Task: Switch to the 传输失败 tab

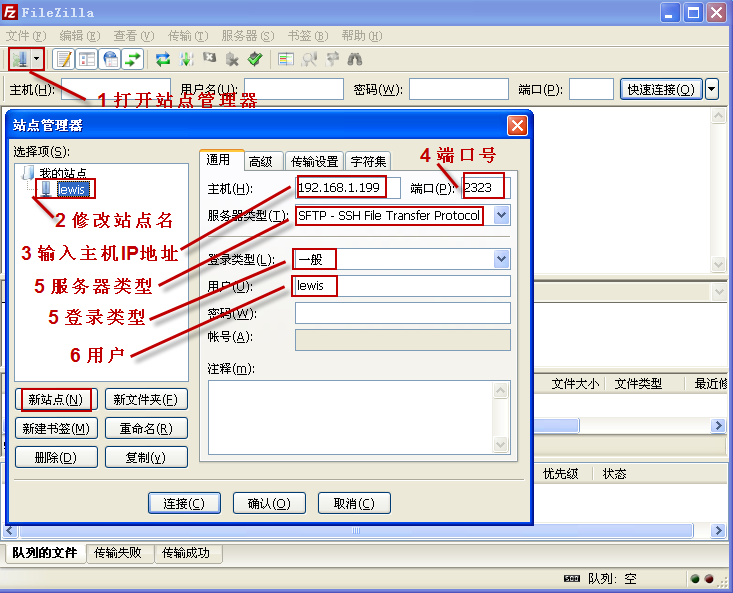Action: pos(118,554)
